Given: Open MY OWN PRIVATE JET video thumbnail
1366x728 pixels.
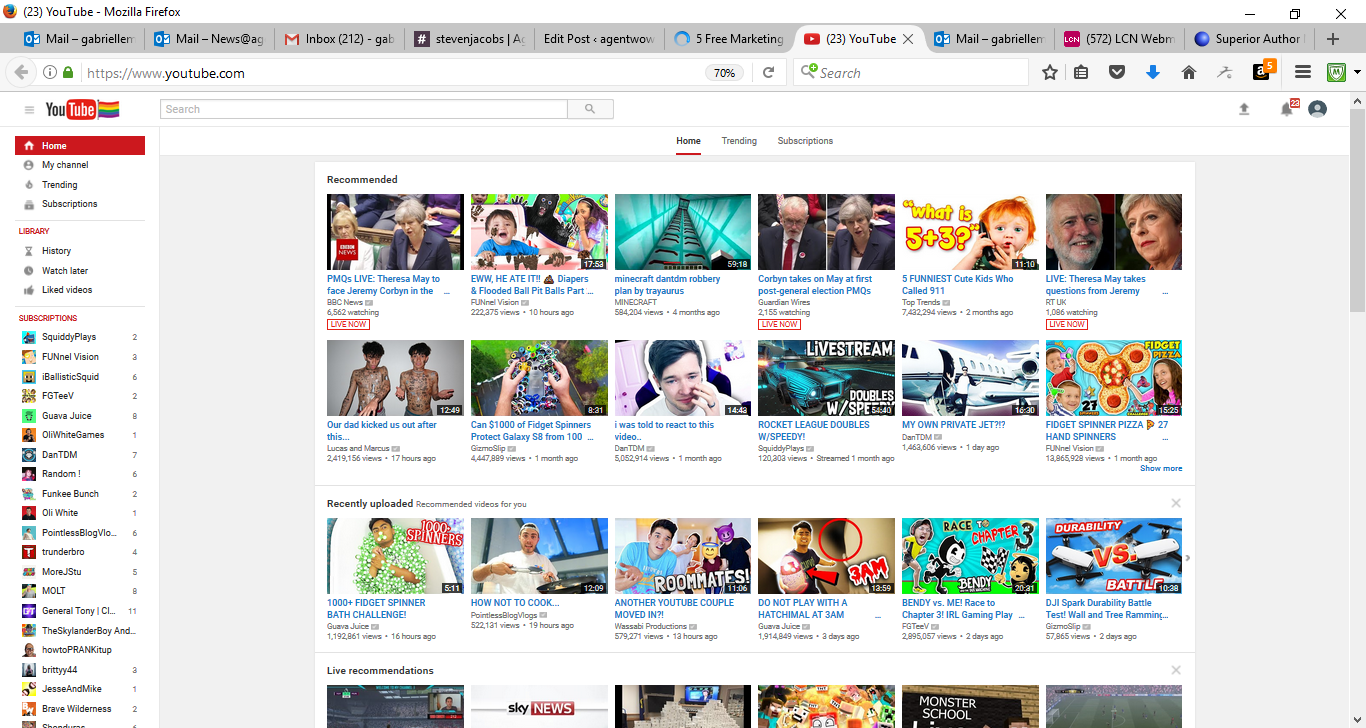Looking at the screenshot, I should point(970,378).
